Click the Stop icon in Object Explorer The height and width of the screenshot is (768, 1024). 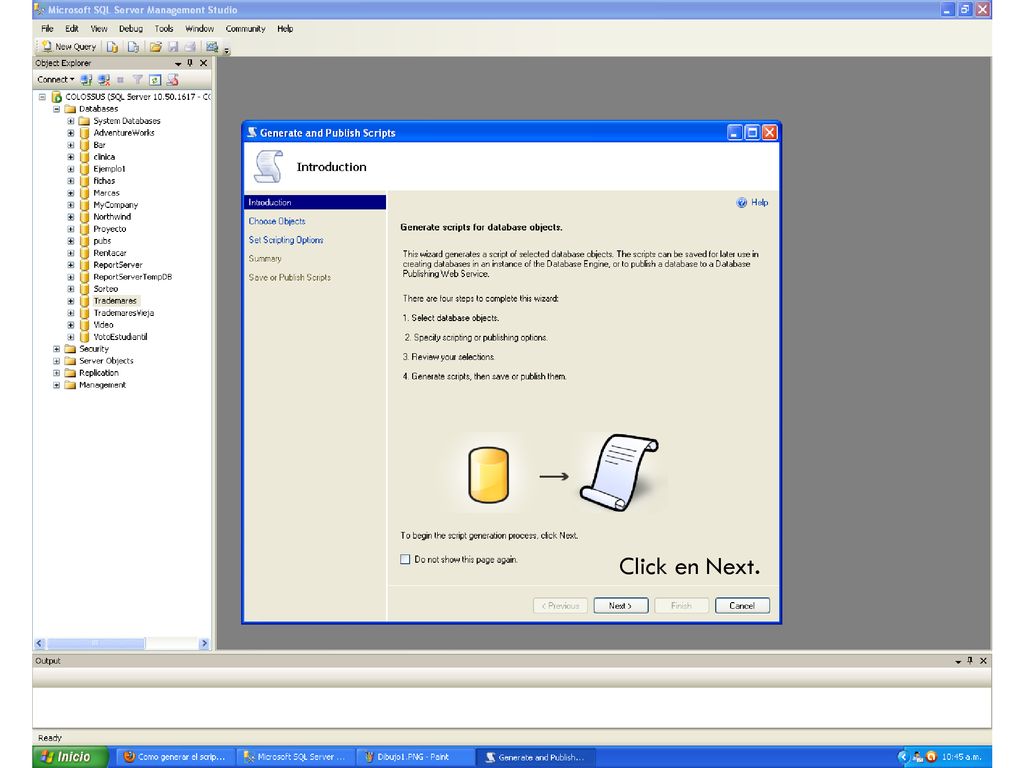coord(120,80)
